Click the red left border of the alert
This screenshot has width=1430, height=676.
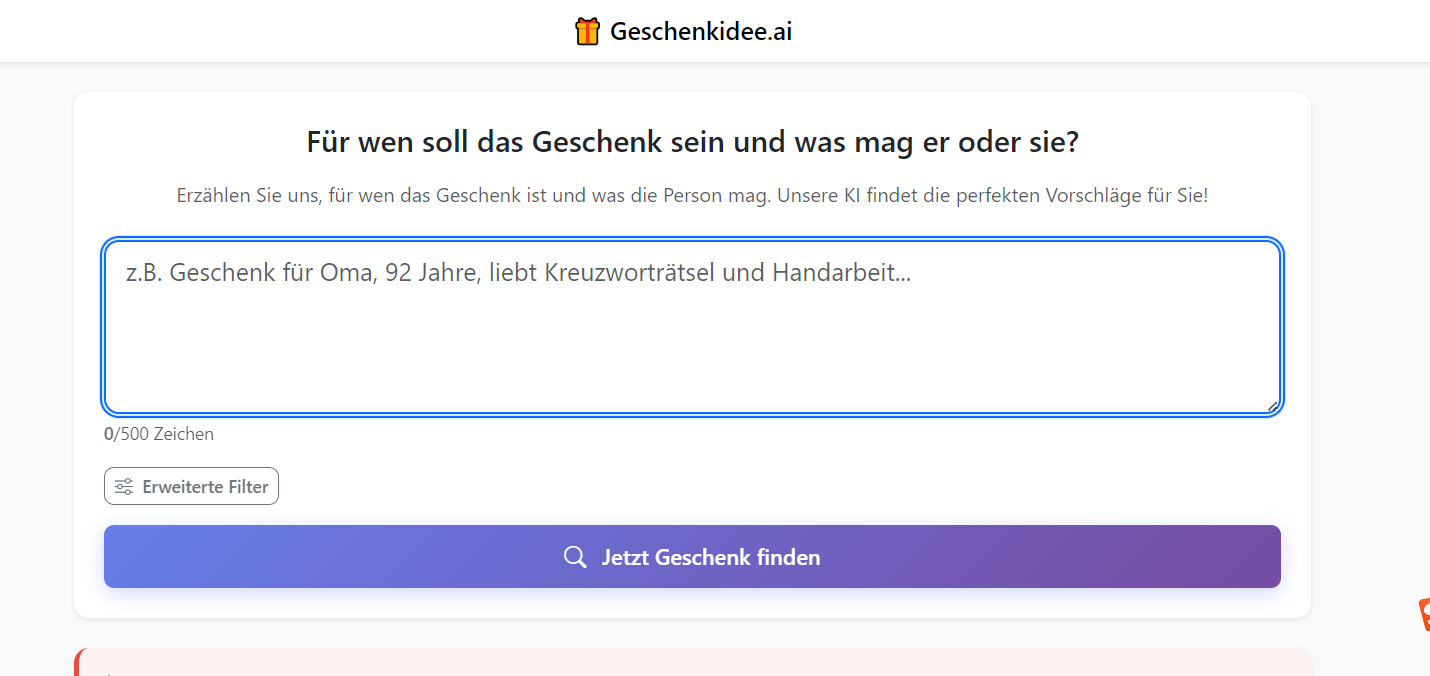point(77,664)
